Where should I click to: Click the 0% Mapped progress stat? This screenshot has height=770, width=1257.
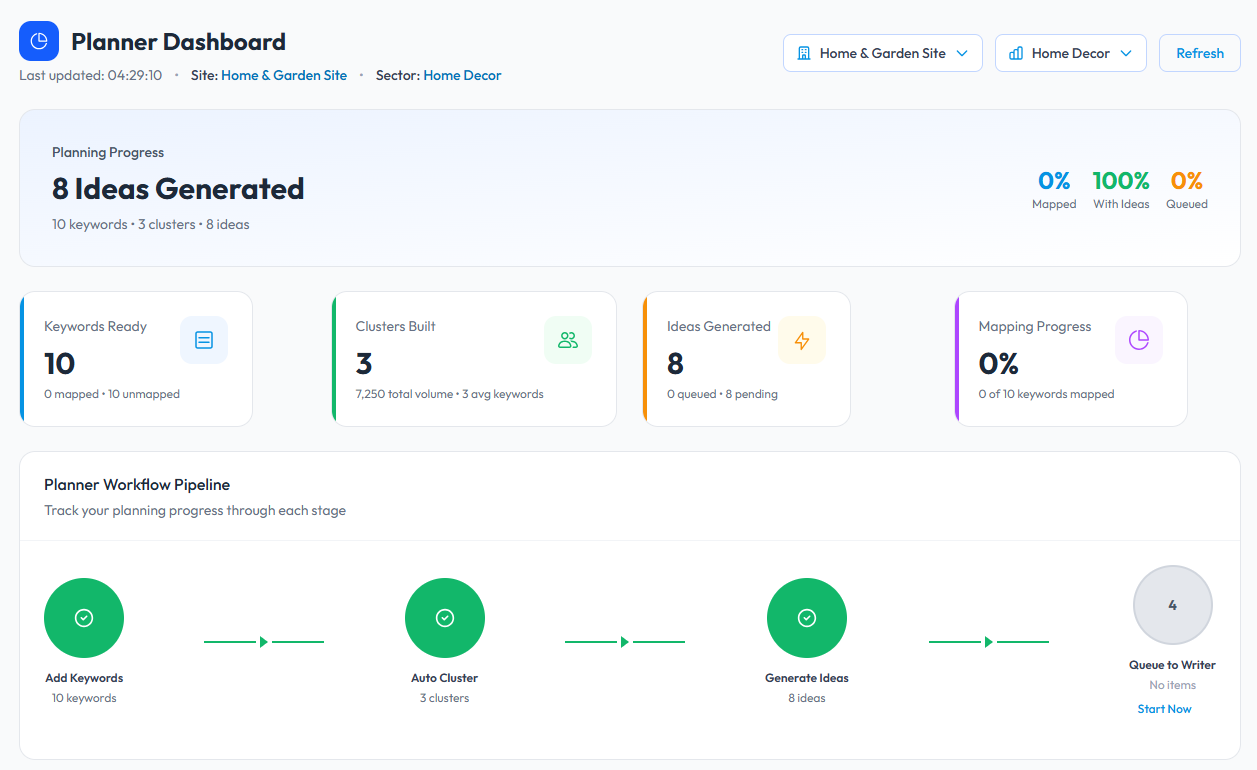point(1054,189)
